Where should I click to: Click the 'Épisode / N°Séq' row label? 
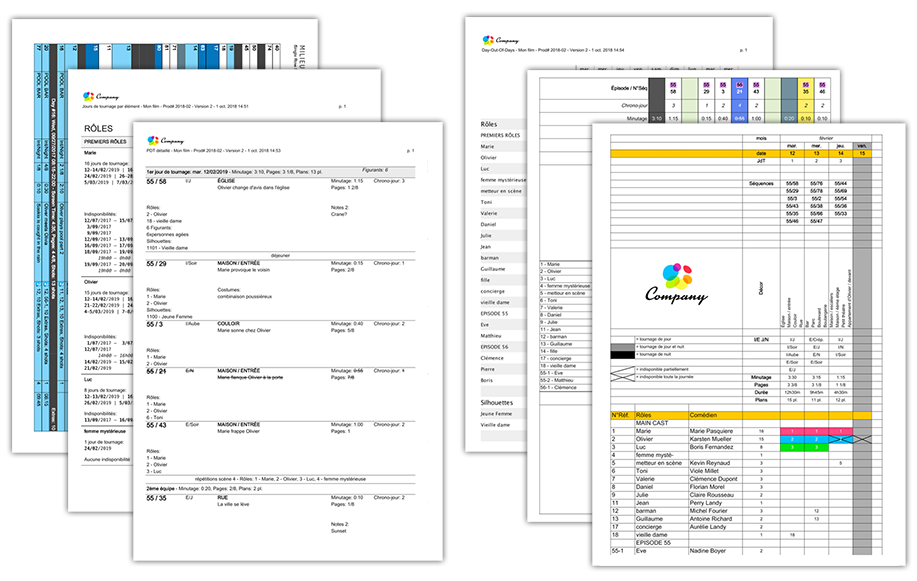click(x=629, y=88)
